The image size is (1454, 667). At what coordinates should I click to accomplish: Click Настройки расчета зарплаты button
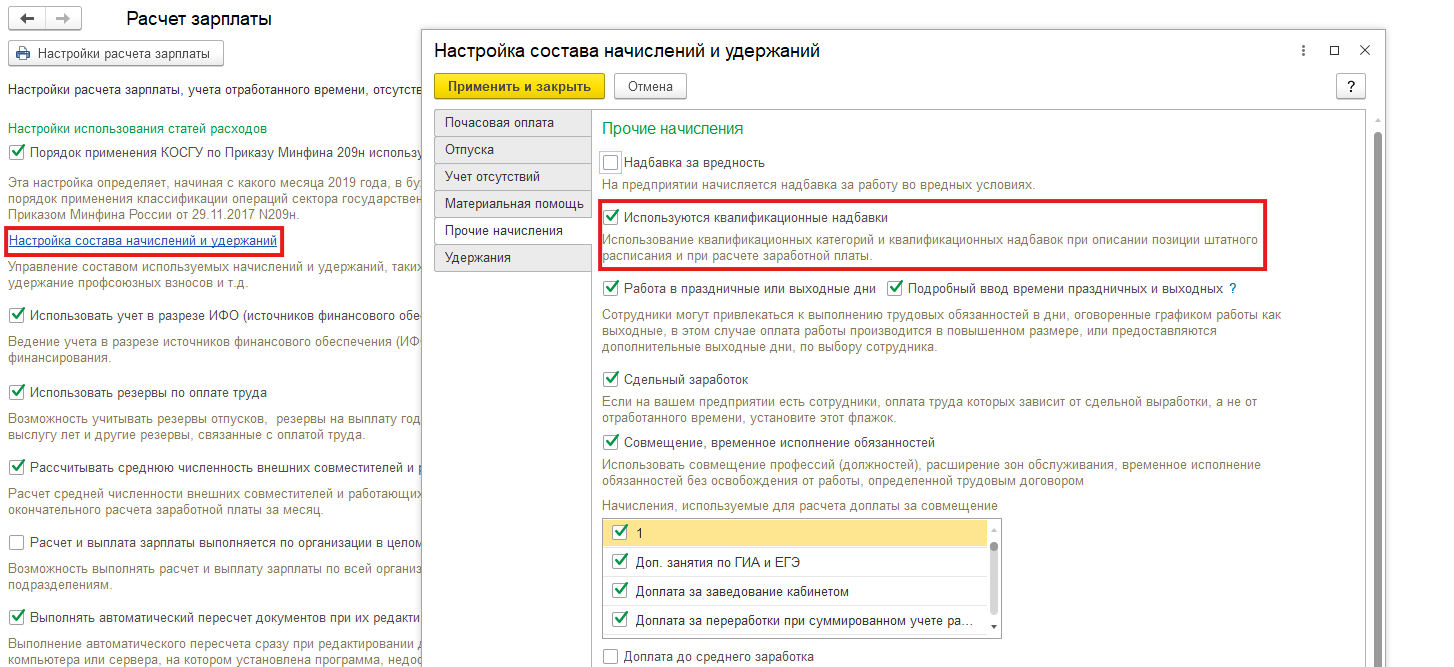[x=116, y=53]
